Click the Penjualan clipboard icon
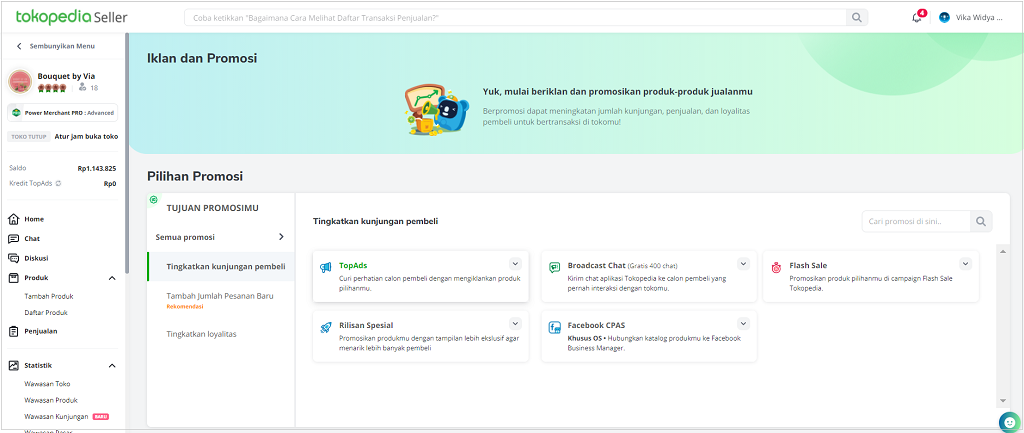 coord(13,331)
